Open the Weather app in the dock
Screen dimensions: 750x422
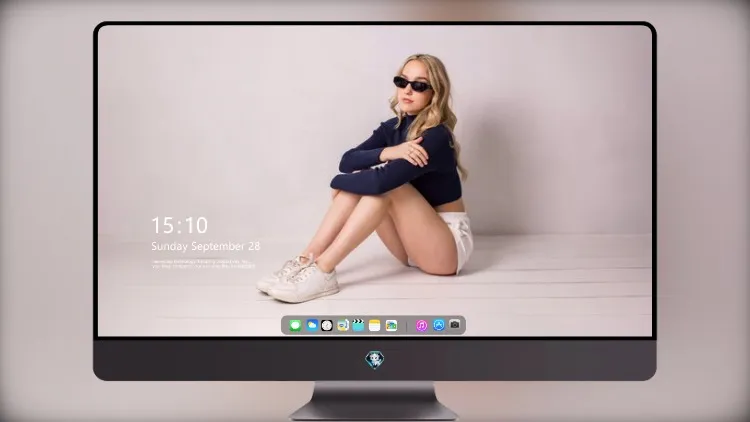(312, 325)
